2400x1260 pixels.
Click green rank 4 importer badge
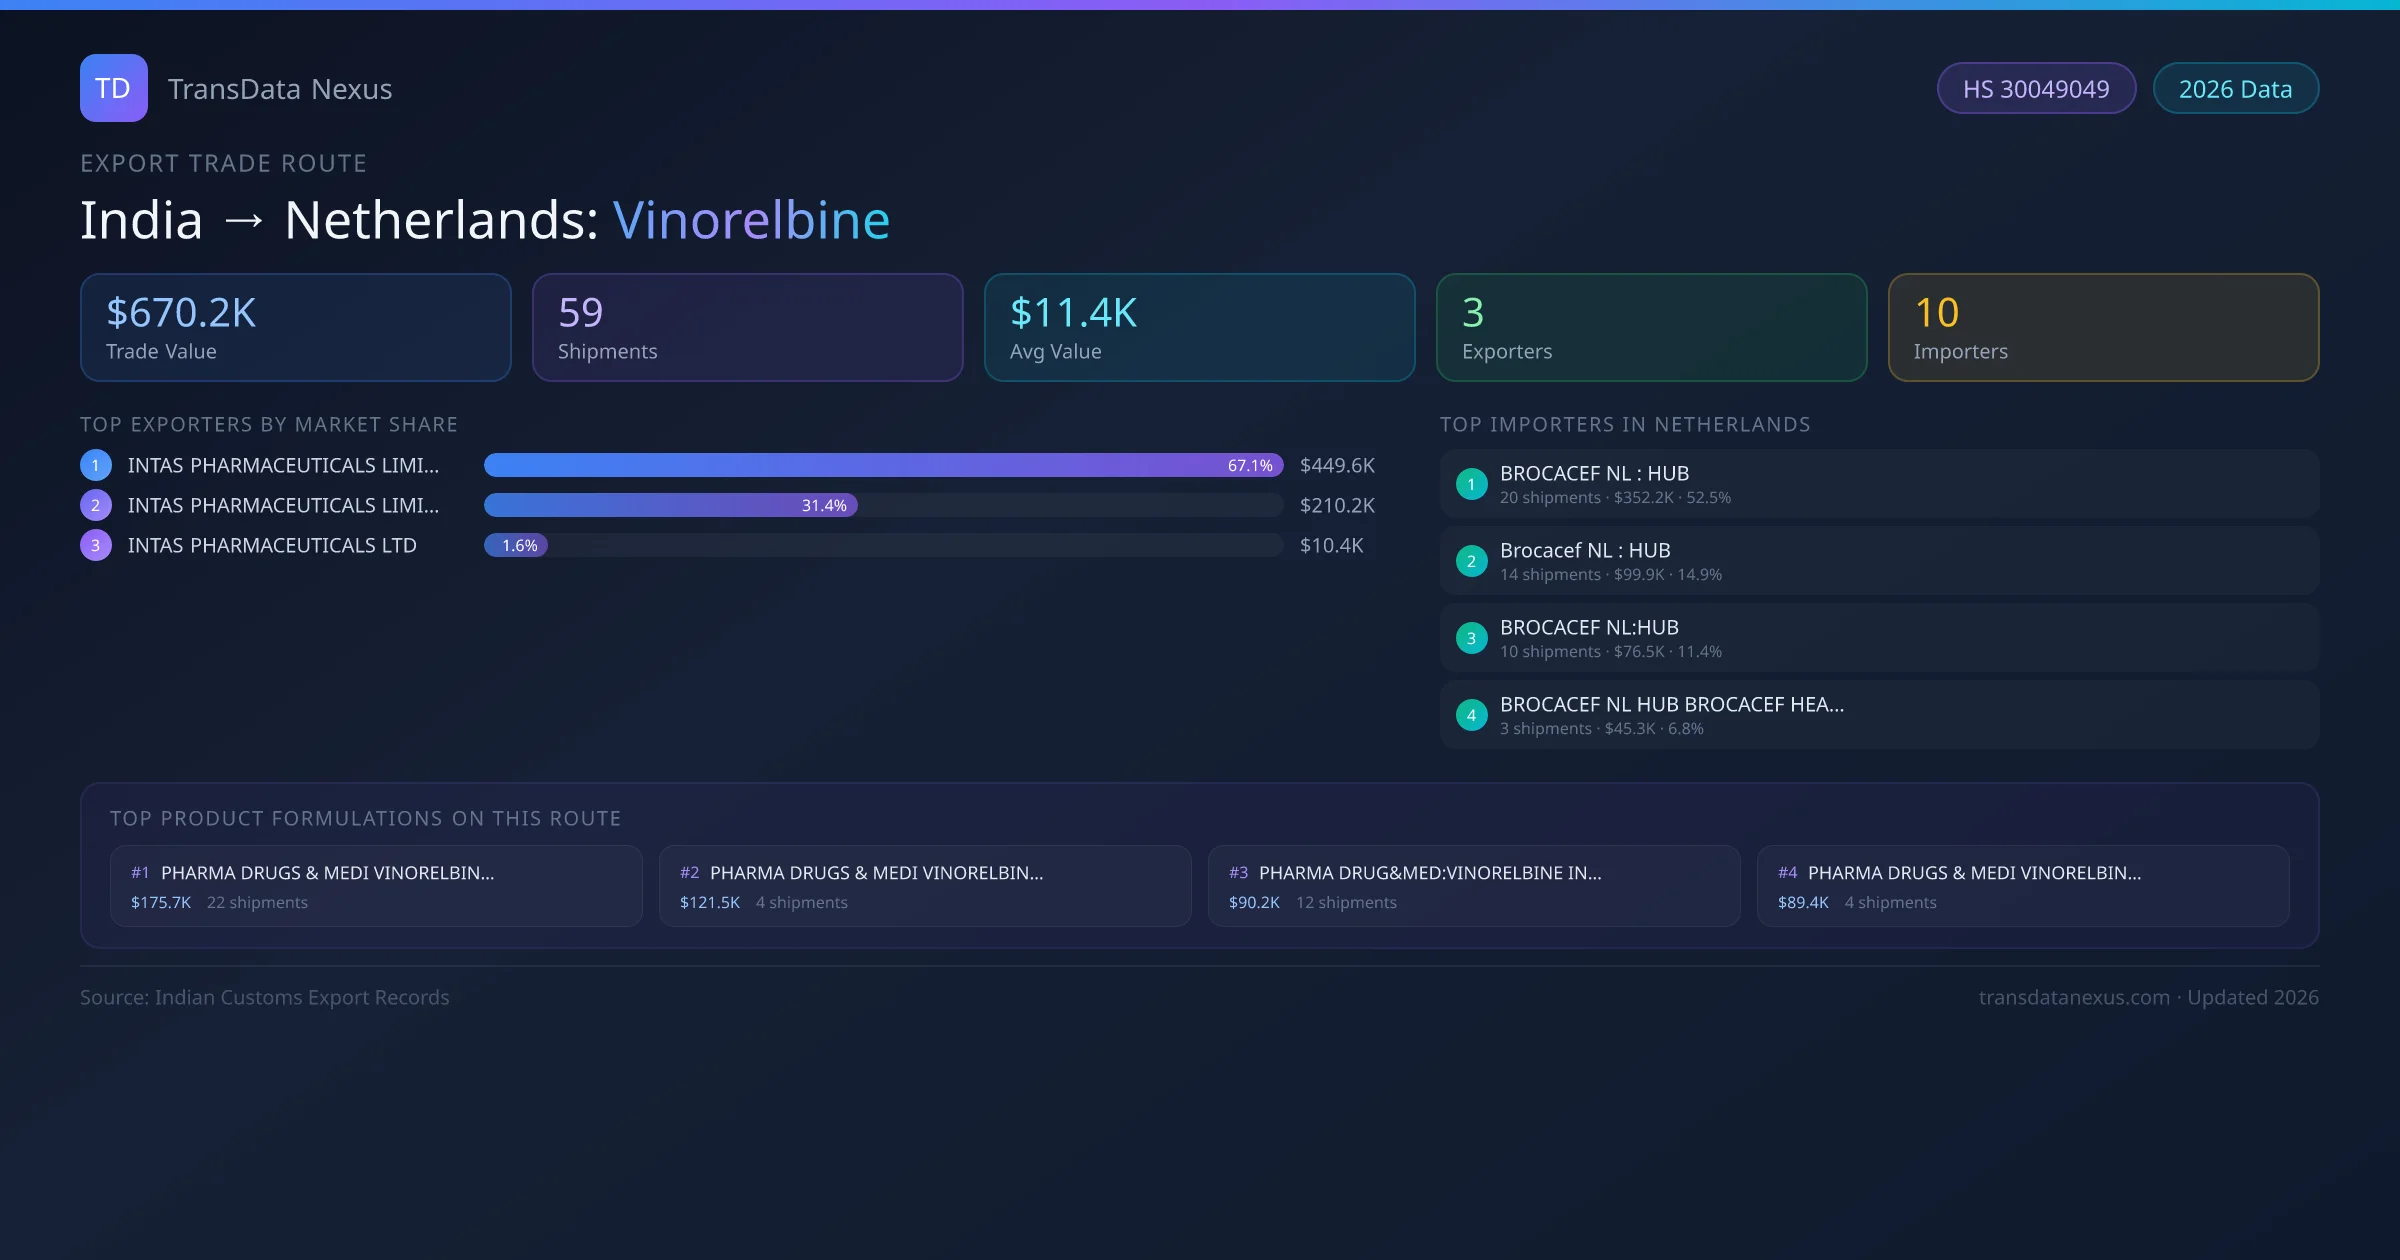click(1471, 715)
